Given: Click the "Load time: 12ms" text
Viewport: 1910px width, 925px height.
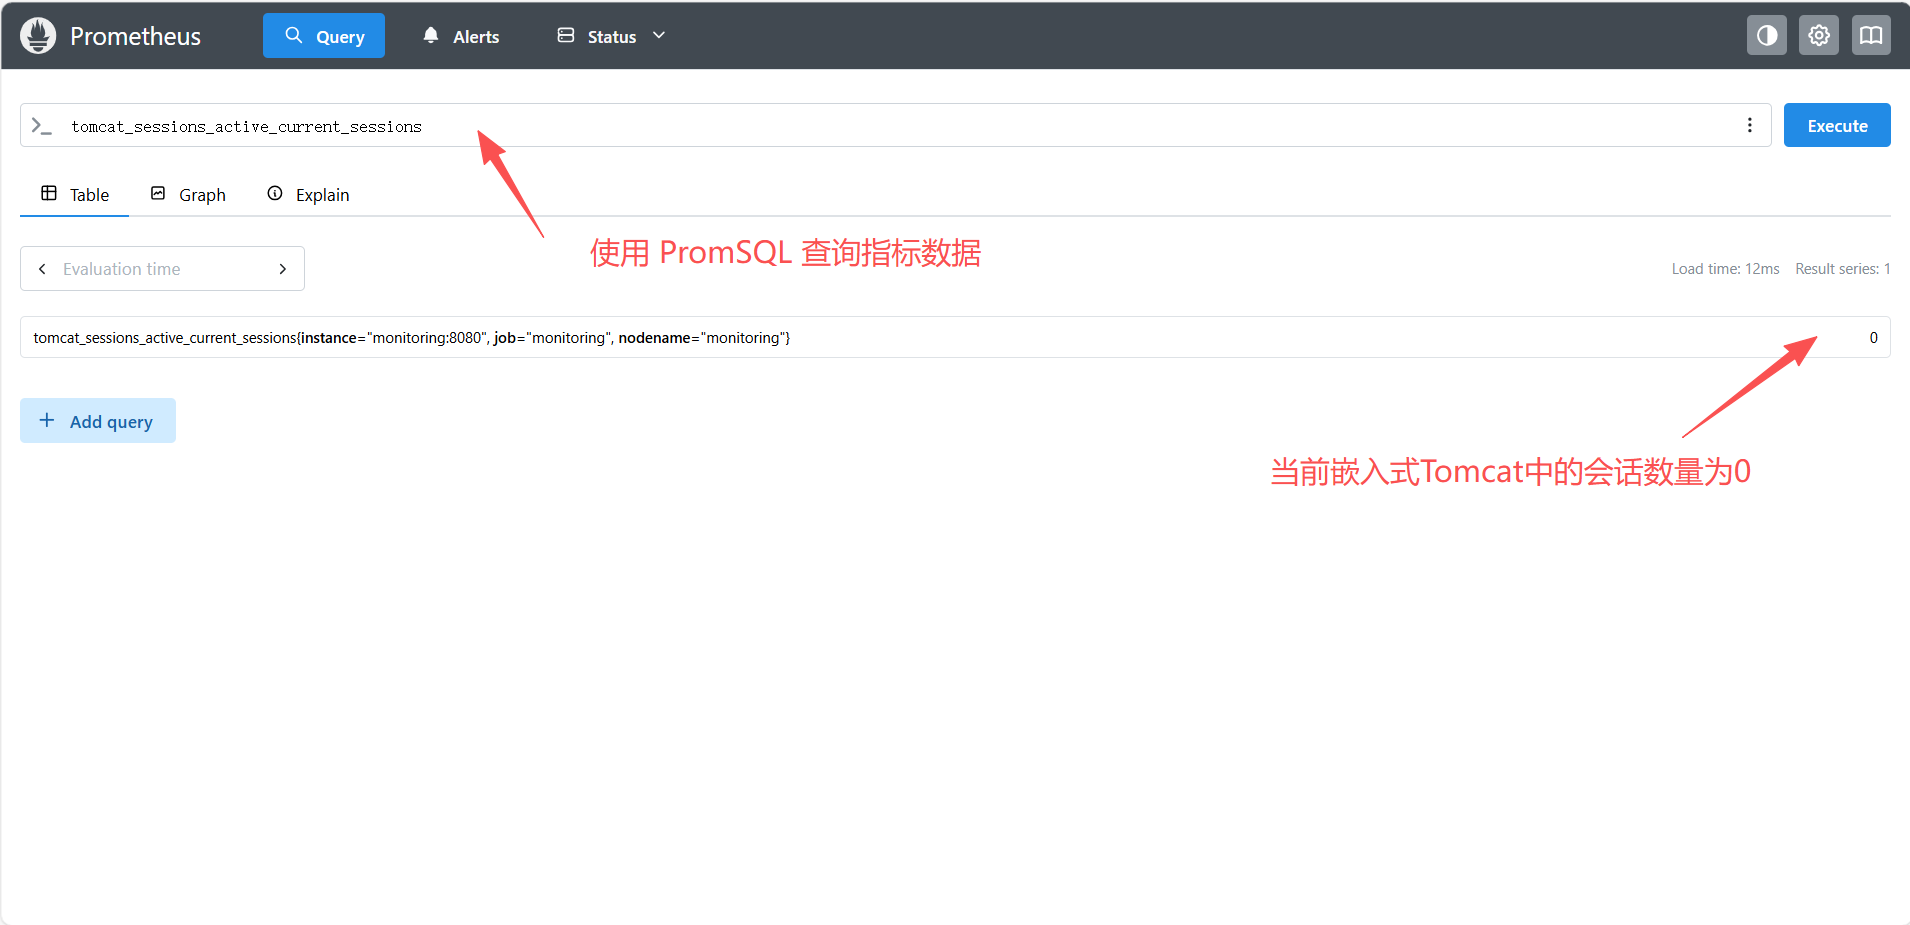Looking at the screenshot, I should pyautogui.click(x=1725, y=269).
